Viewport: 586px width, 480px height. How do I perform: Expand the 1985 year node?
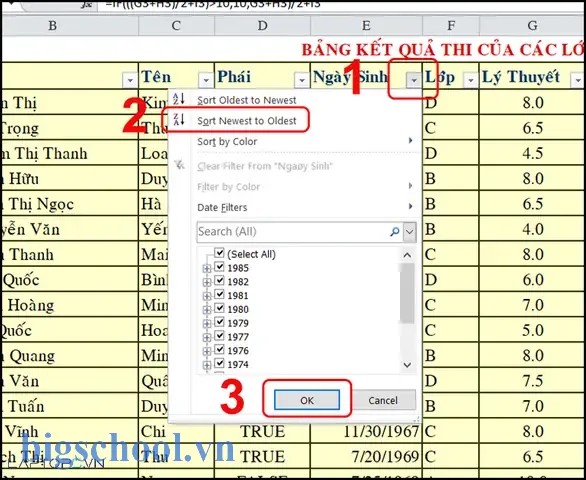207,269
